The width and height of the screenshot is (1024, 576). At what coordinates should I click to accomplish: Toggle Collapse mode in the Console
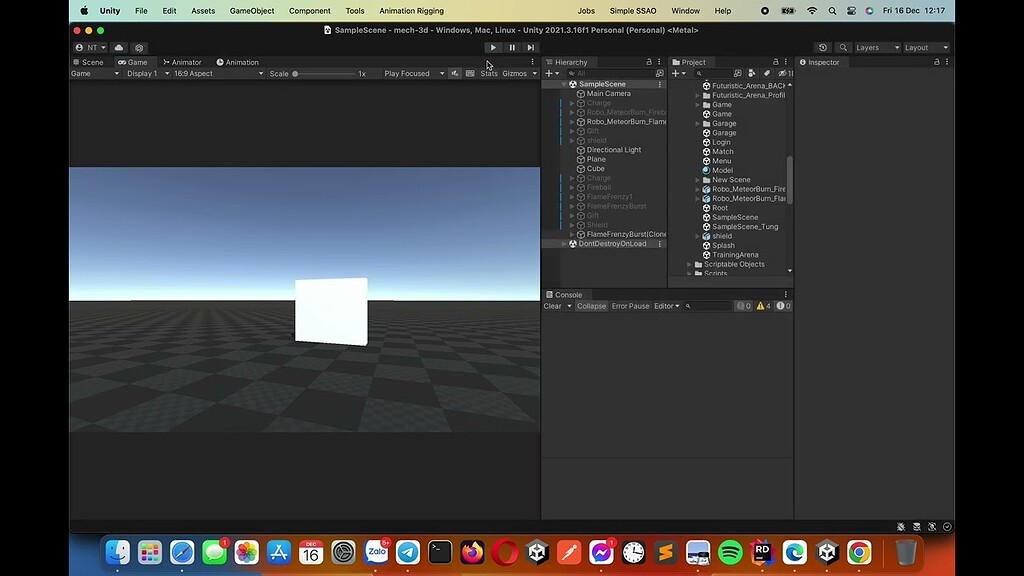coord(591,306)
